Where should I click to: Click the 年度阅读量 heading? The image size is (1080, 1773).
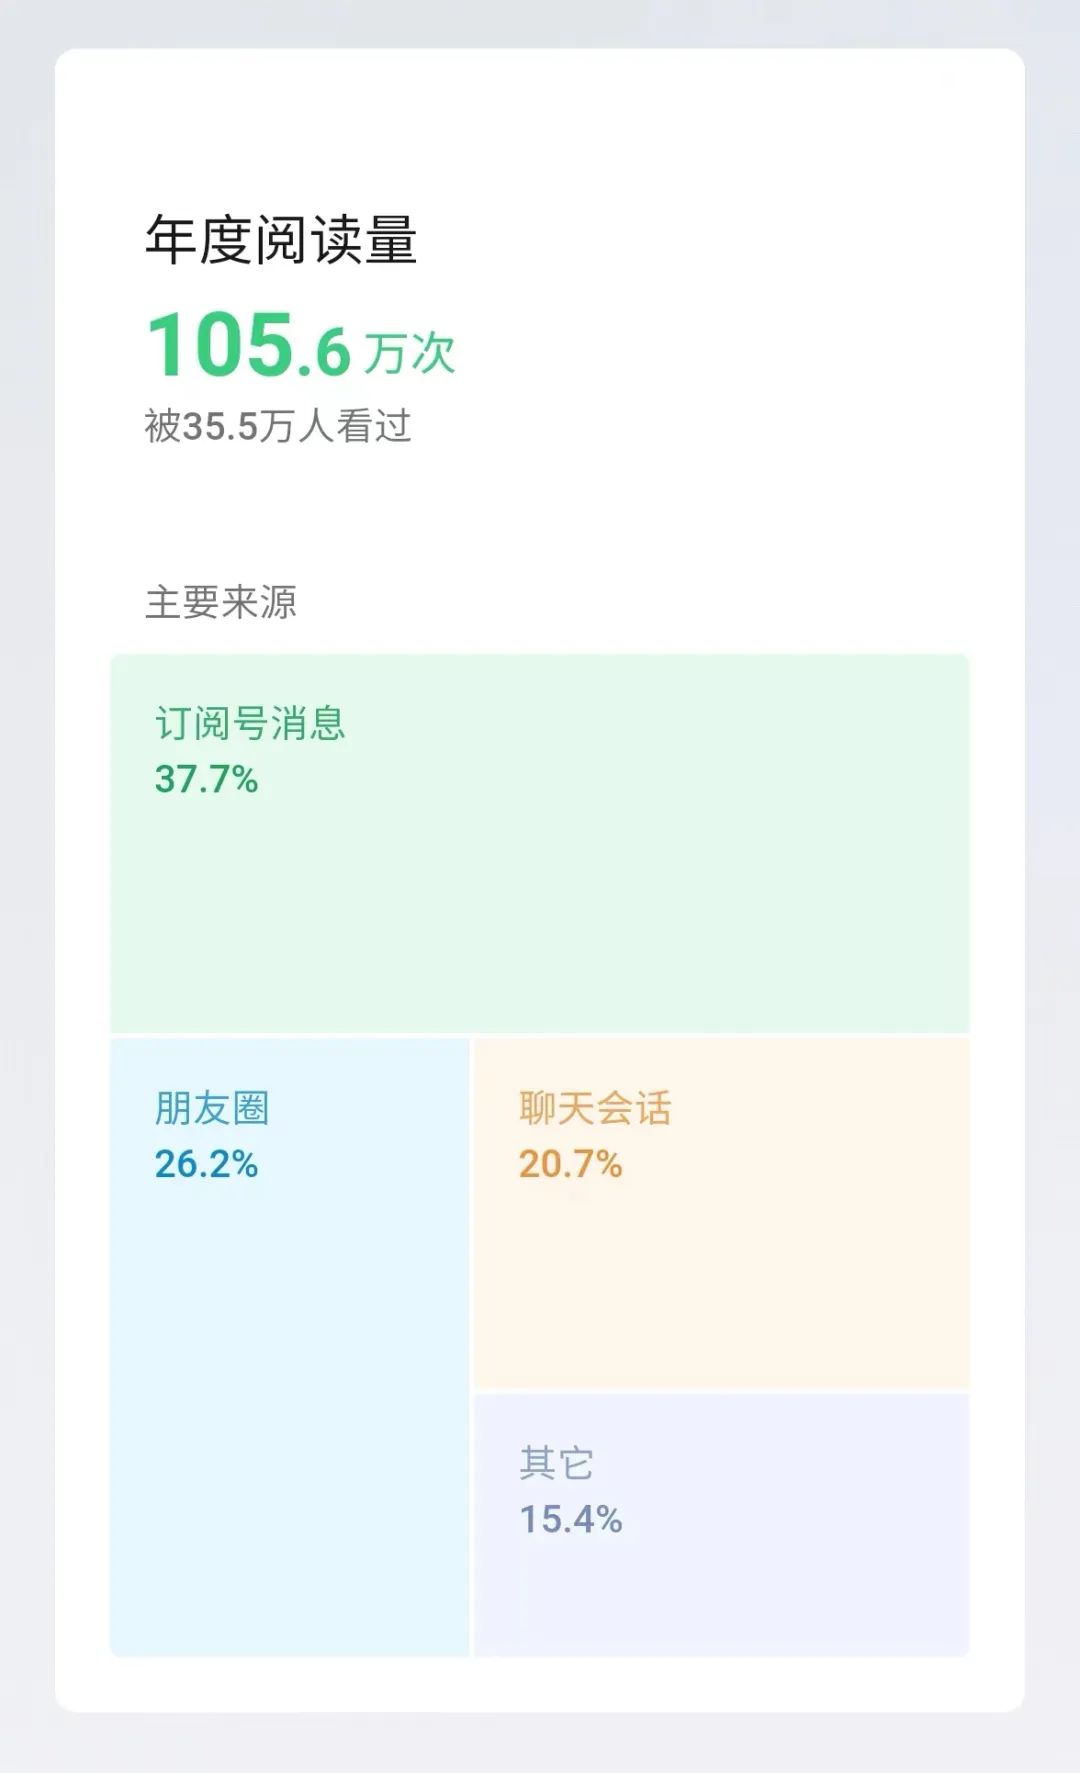pos(281,240)
